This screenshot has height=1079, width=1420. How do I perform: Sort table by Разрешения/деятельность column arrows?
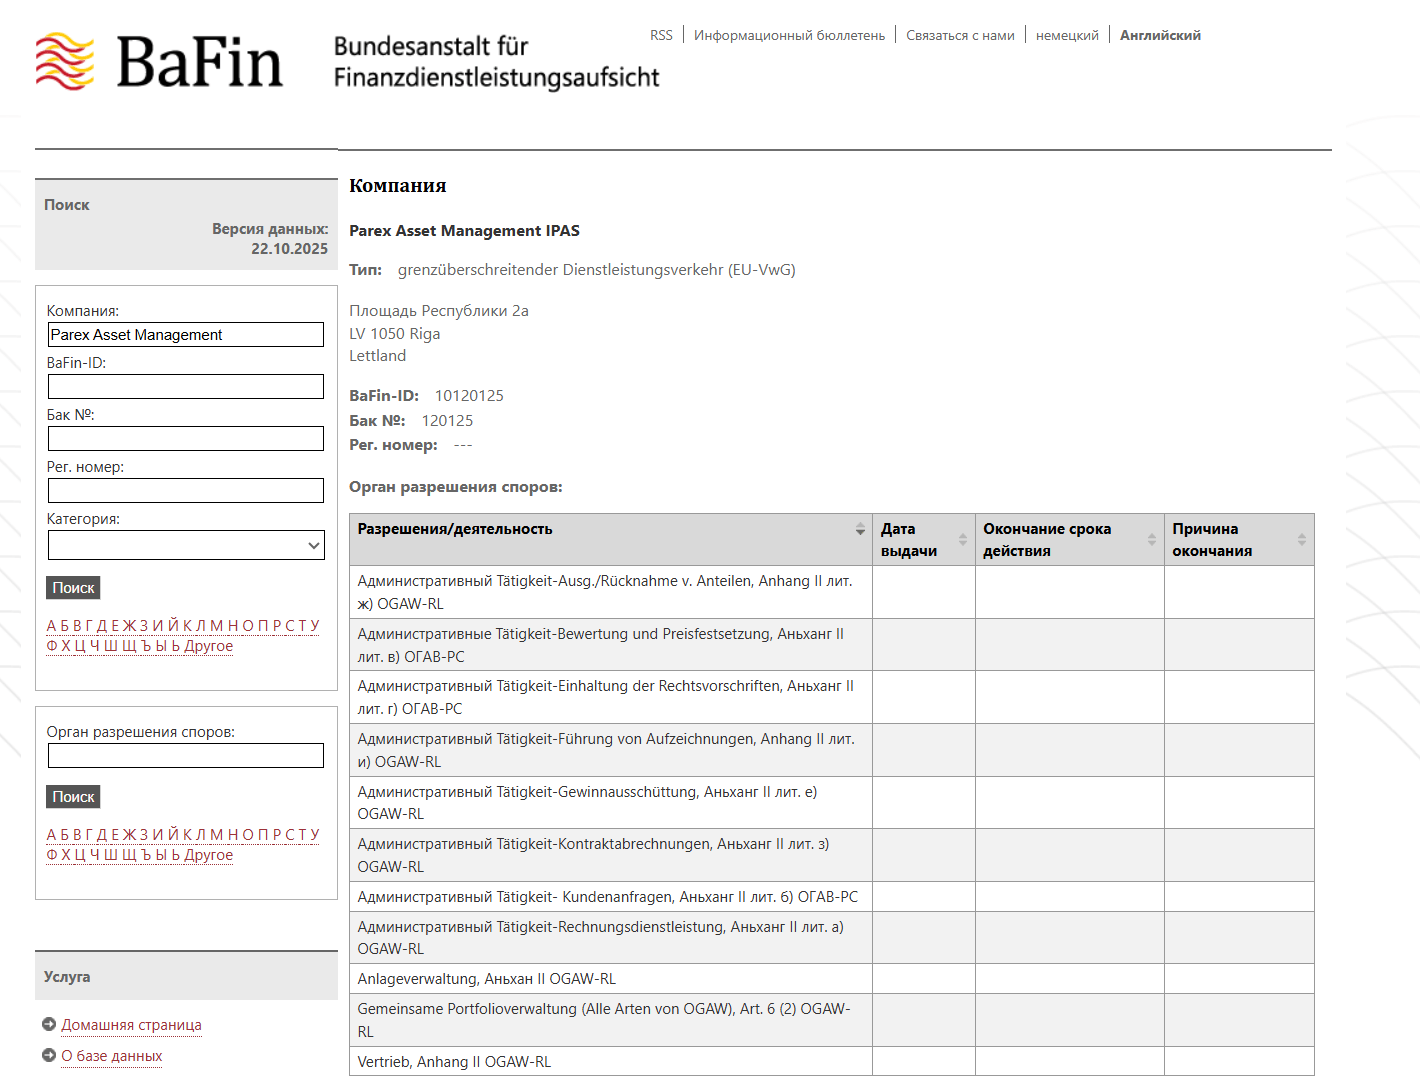pyautogui.click(x=860, y=529)
